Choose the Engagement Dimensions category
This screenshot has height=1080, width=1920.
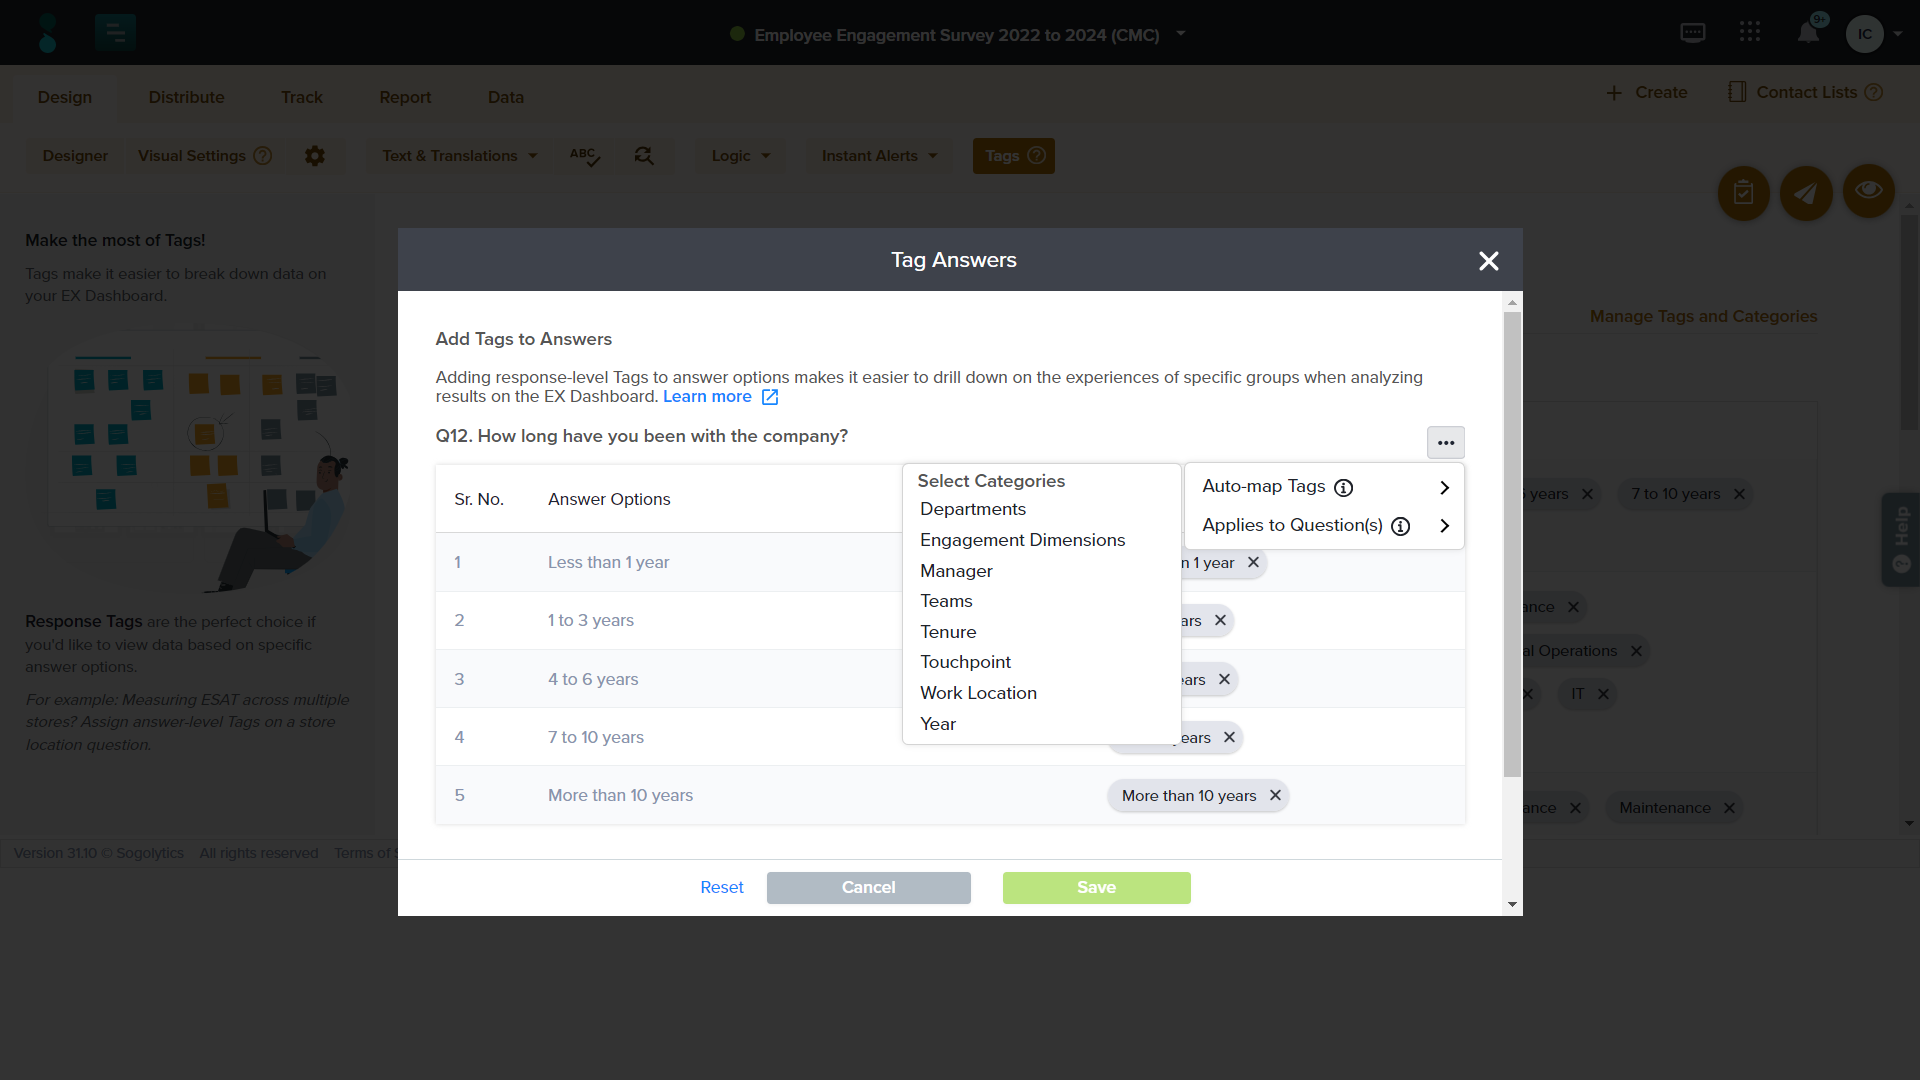point(1022,540)
